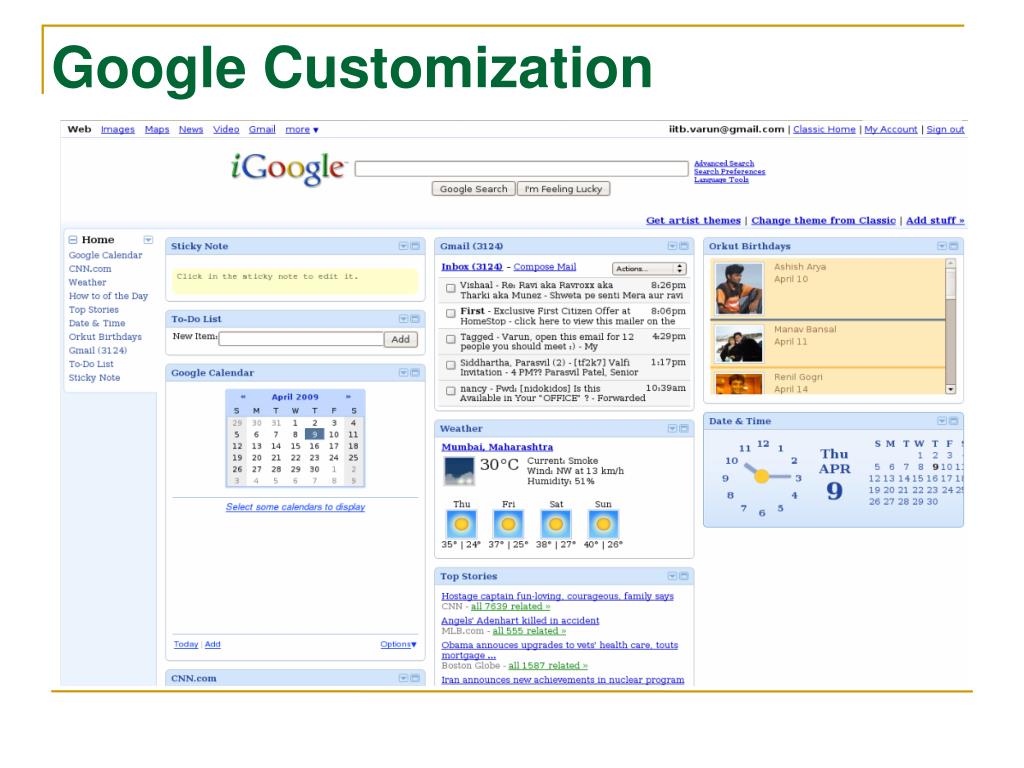Viewport: 1024px width, 768px height.
Task: Open Images in top navigation
Action: click(118, 129)
